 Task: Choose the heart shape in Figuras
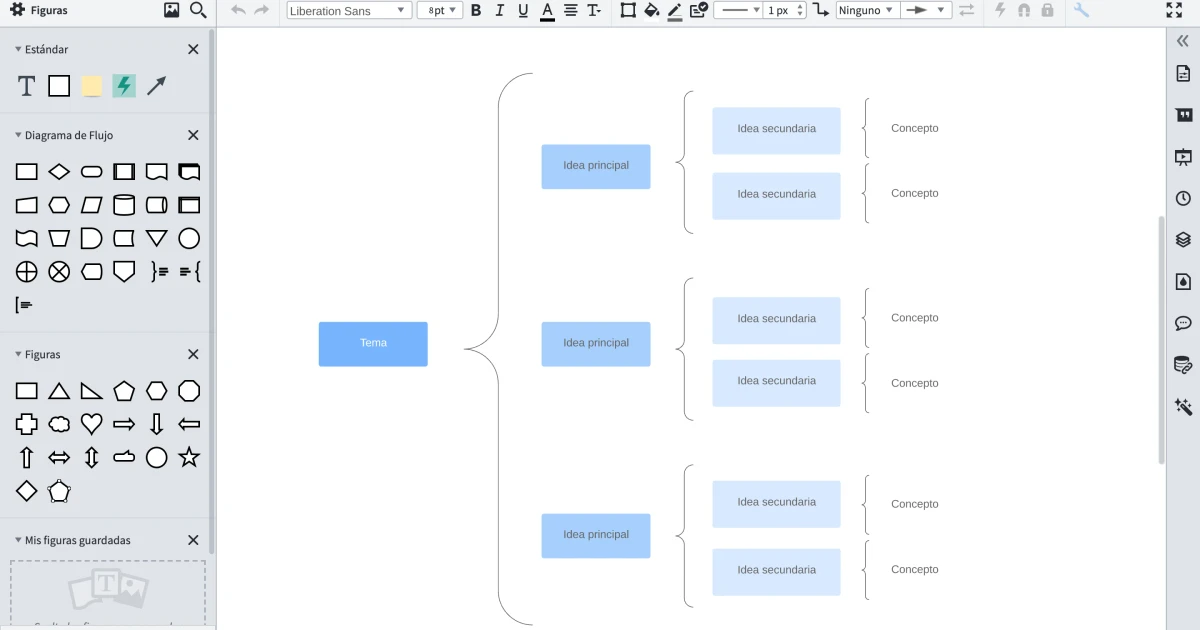pos(92,424)
